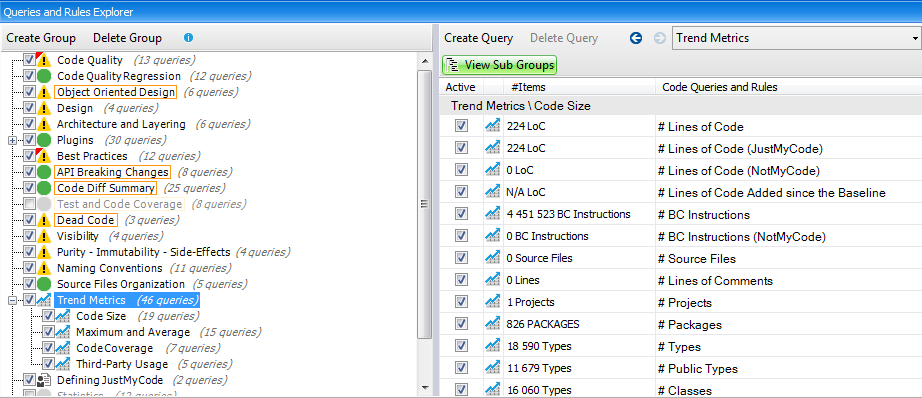This screenshot has width=922, height=398.
Task: Click the Delete Query button
Action: coord(564,38)
